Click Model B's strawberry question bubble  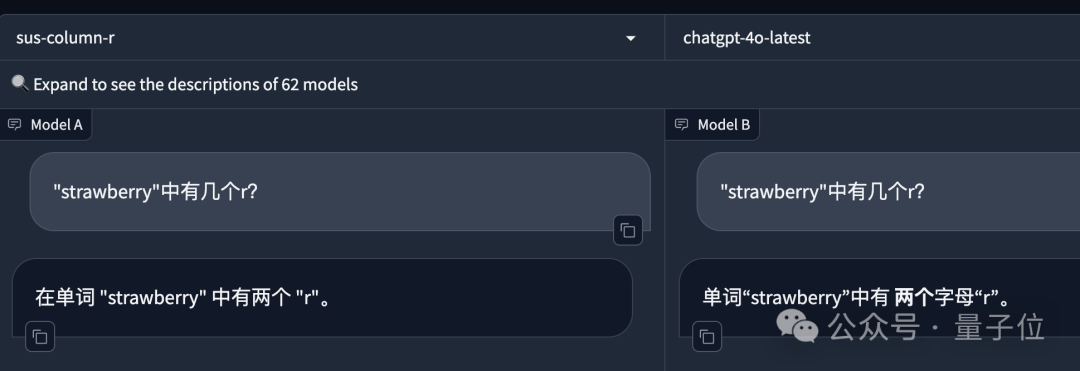[x=889, y=191]
